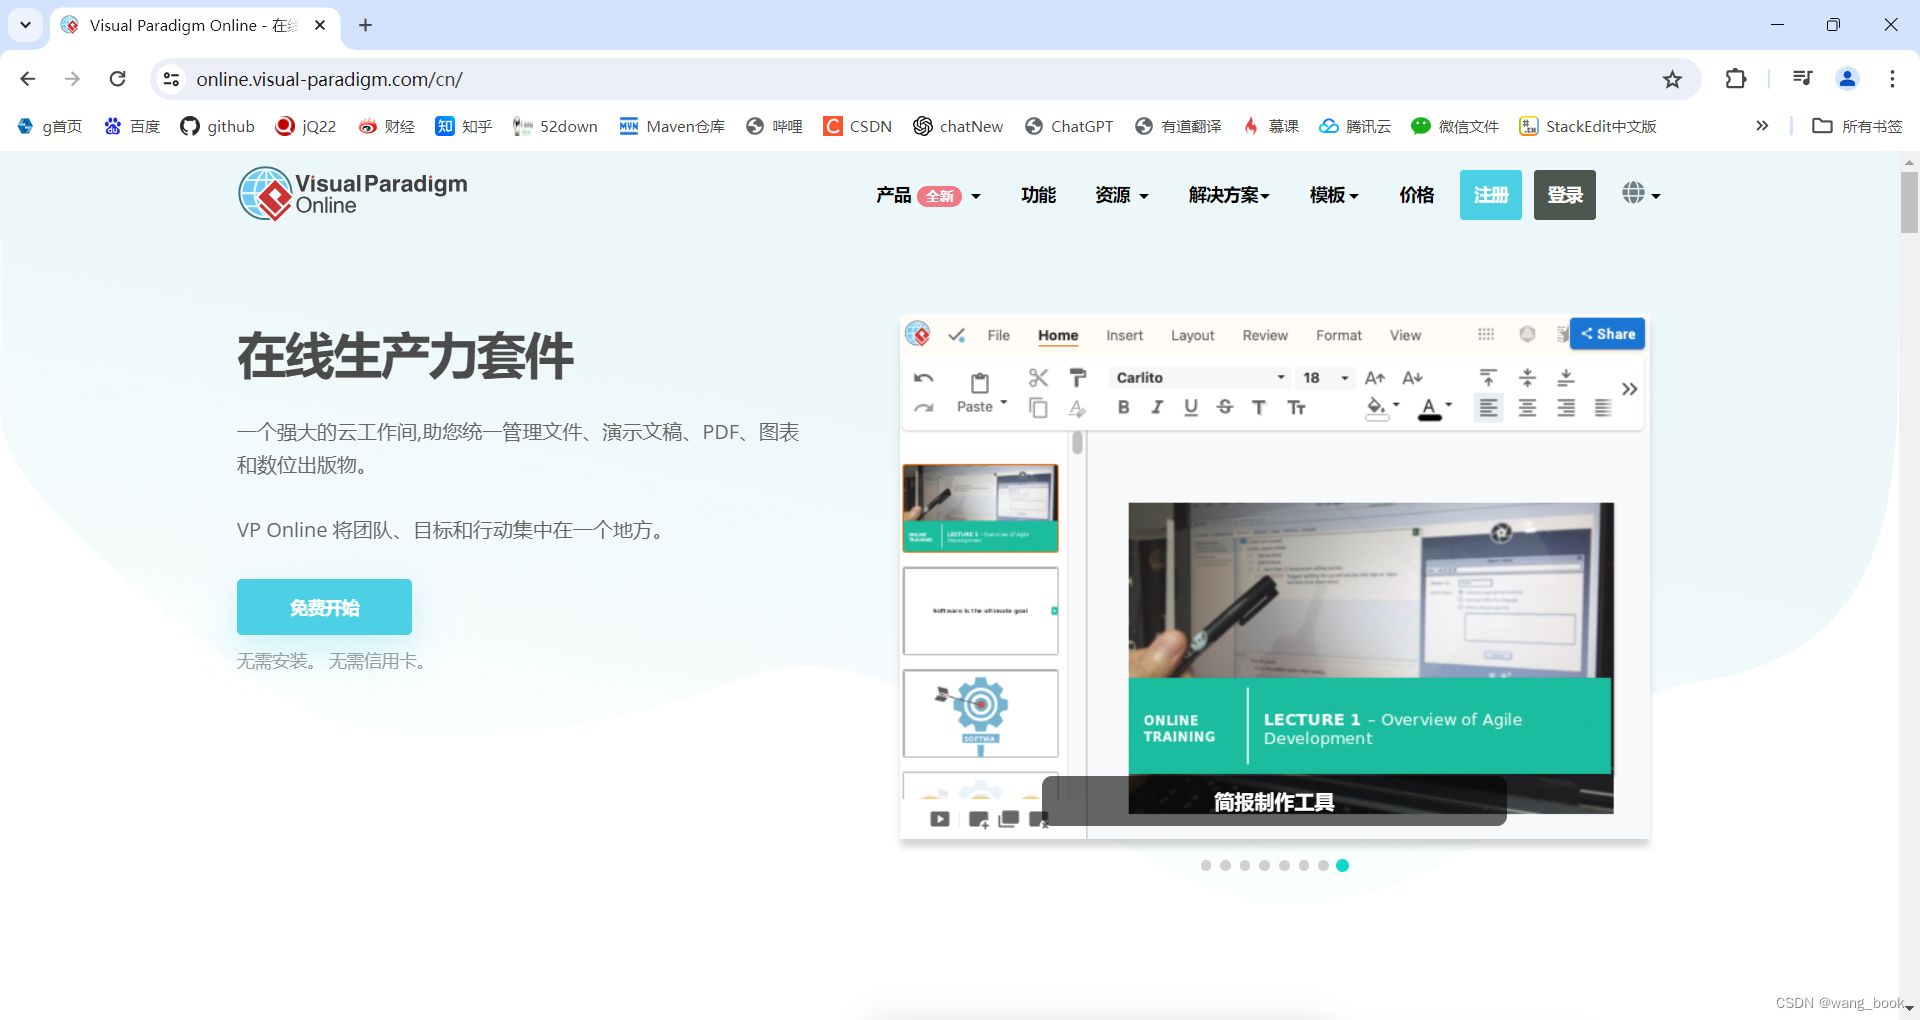
Task: Expand the 解决方案 dropdown menu
Action: (1229, 195)
